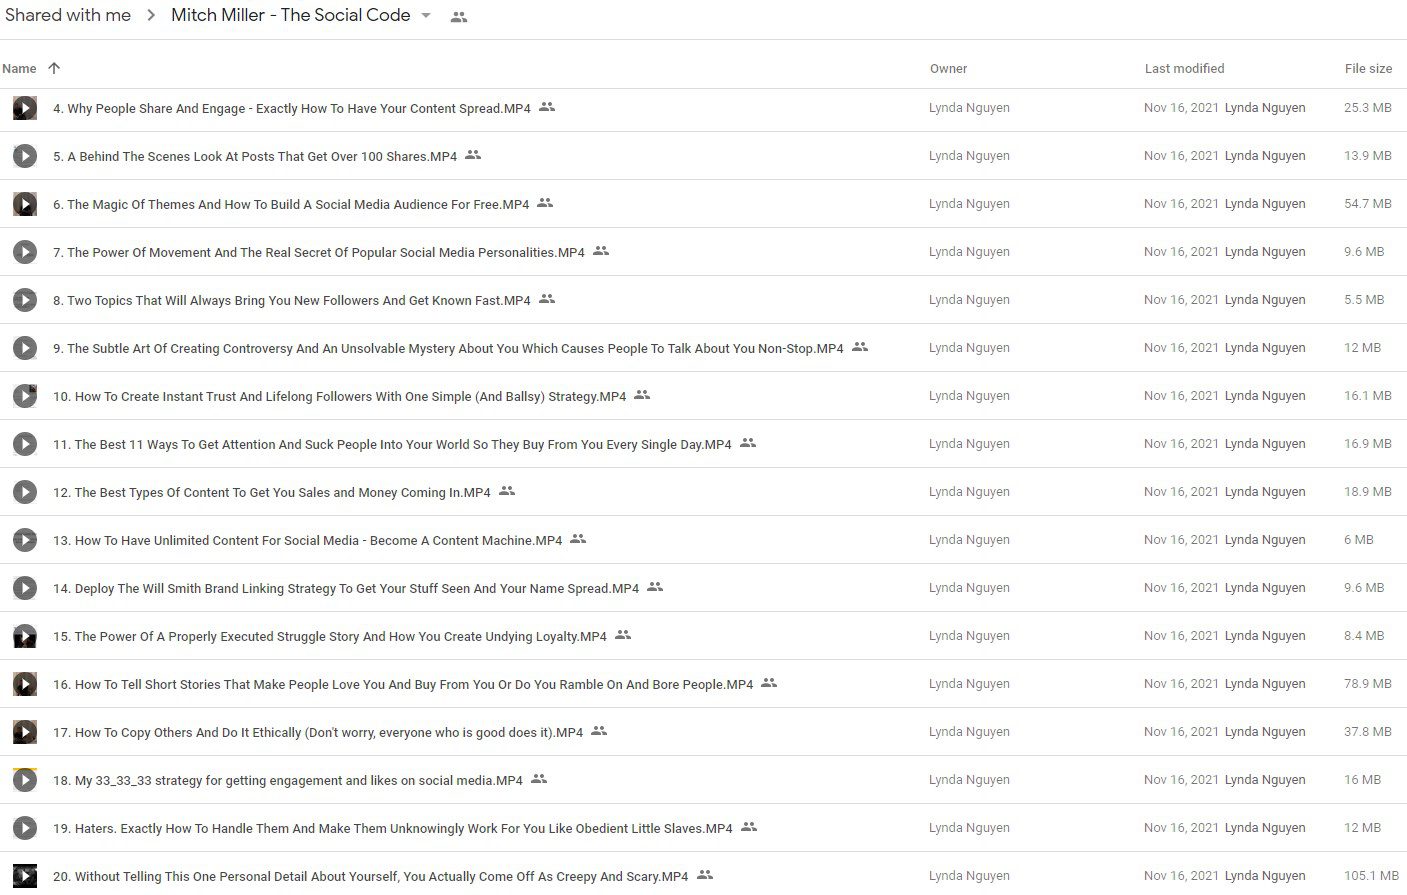
Task: Click the video icon for file 17. How To Copy Others
Action: (25, 732)
